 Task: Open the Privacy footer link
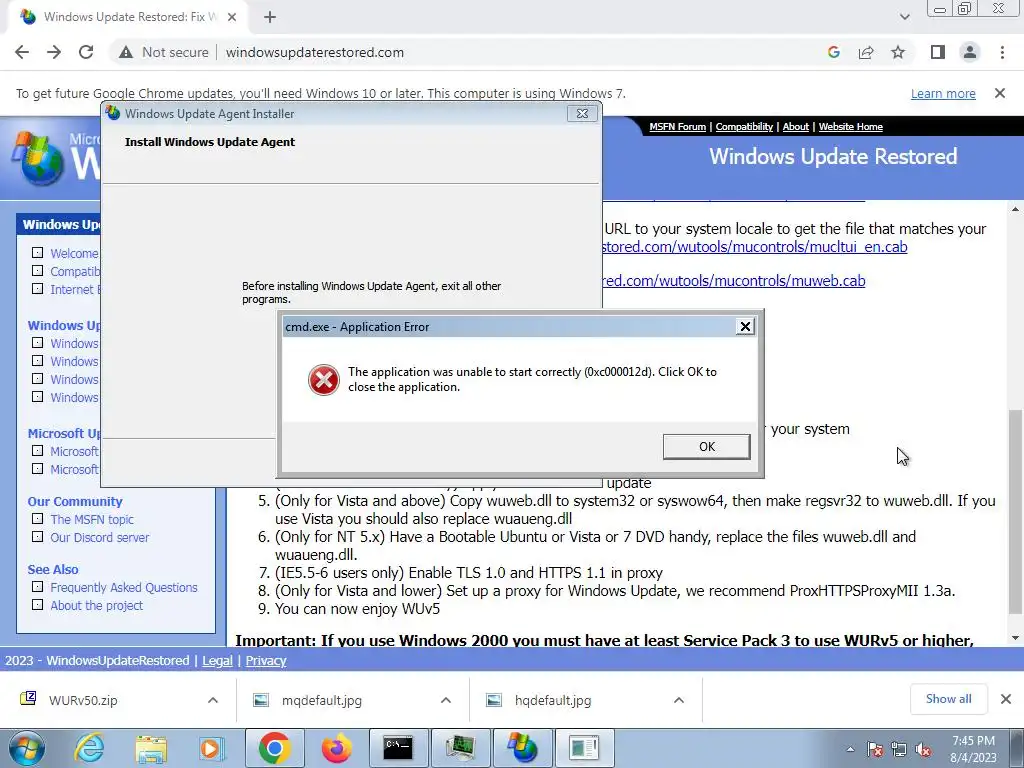[x=266, y=661]
